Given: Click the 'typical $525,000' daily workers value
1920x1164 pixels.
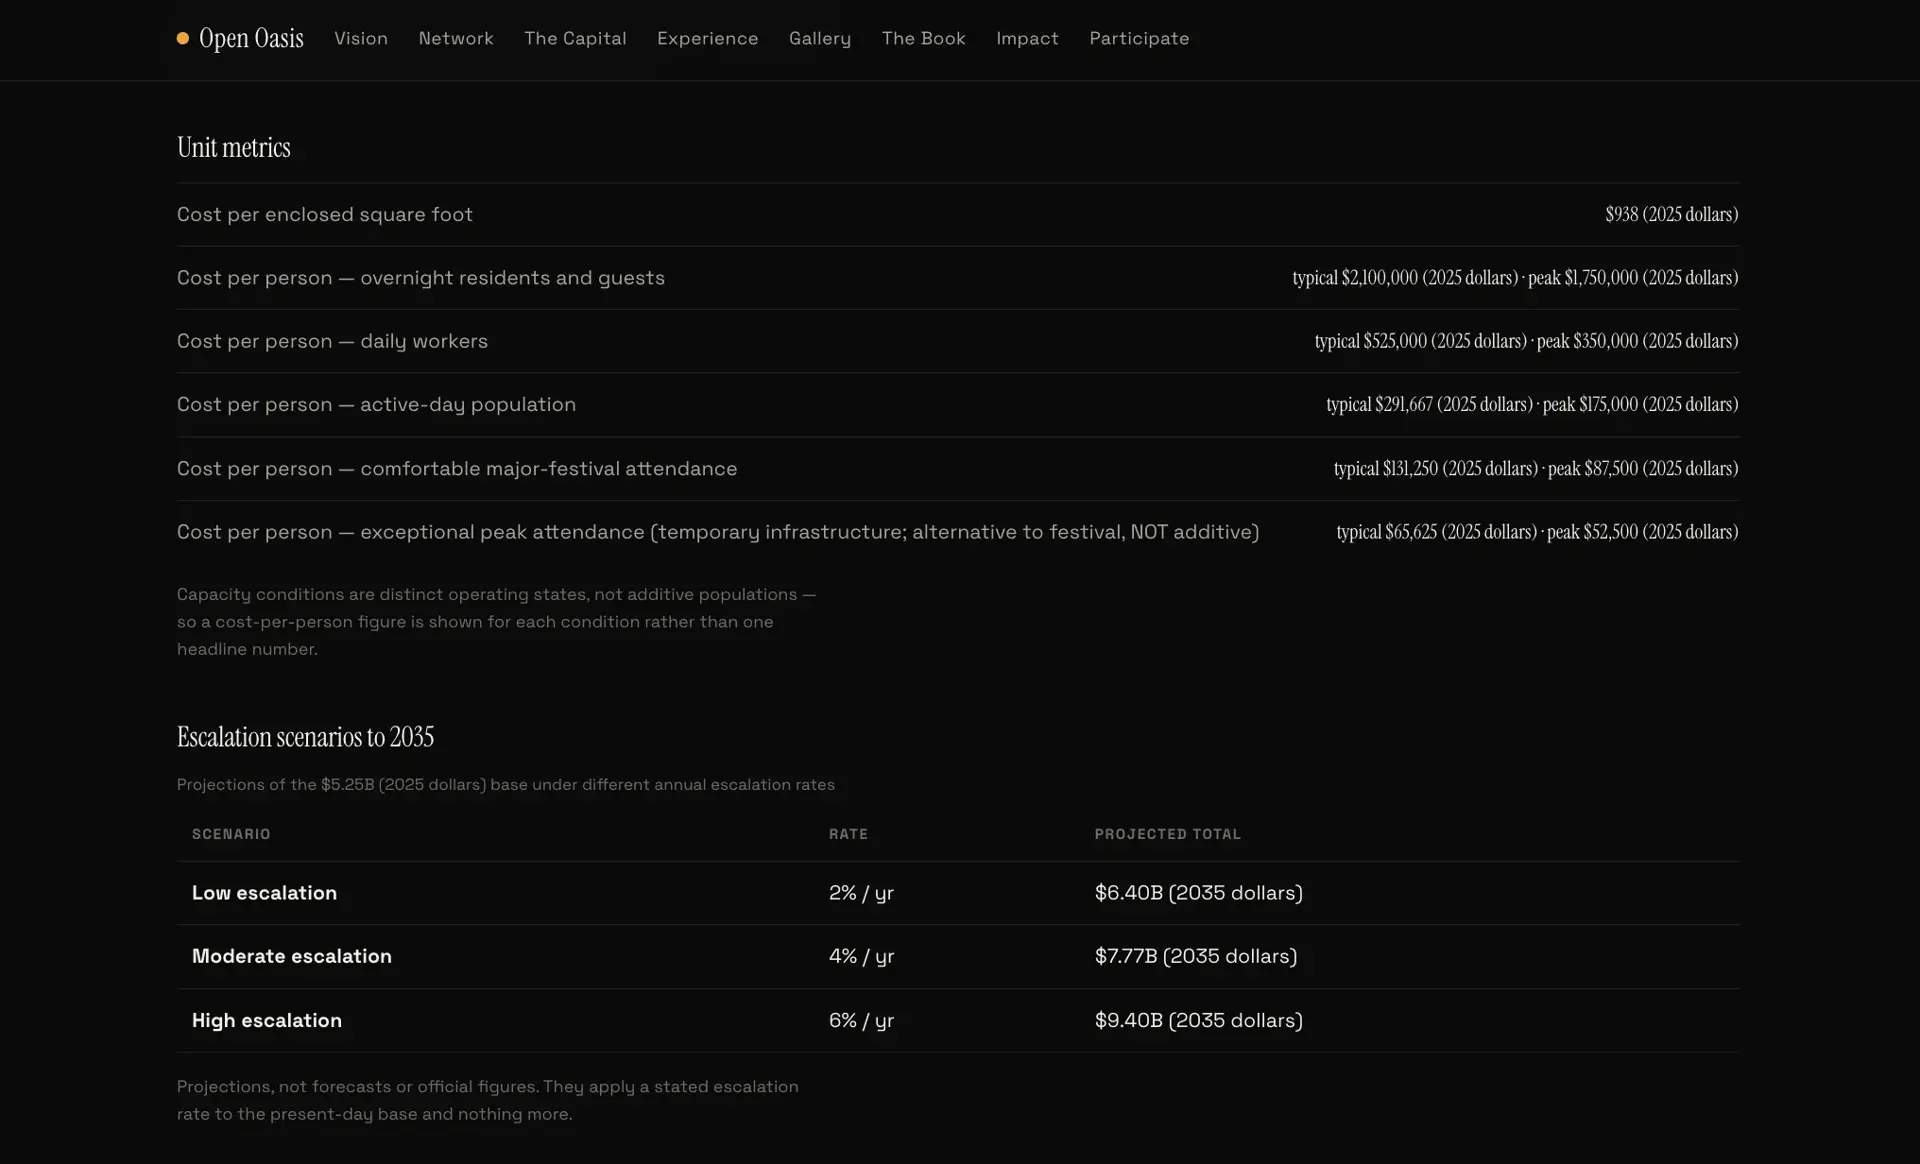Looking at the screenshot, I should coord(1526,341).
